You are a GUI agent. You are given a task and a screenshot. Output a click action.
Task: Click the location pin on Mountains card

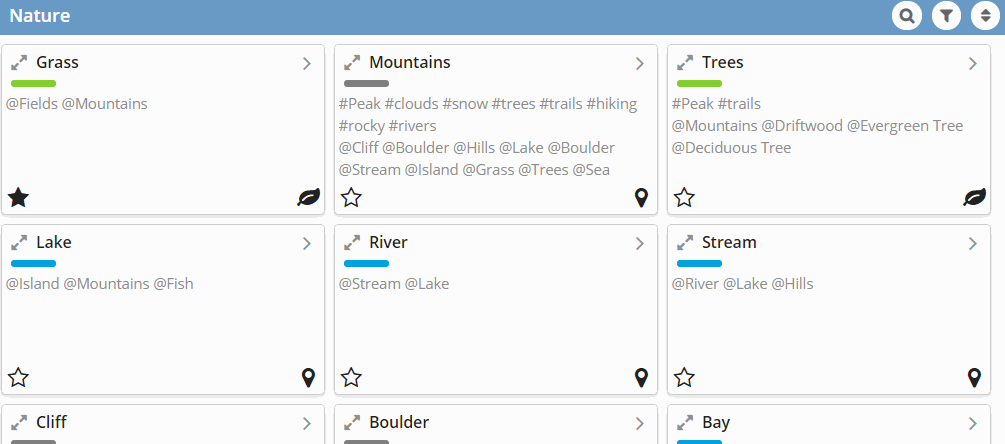(641, 198)
